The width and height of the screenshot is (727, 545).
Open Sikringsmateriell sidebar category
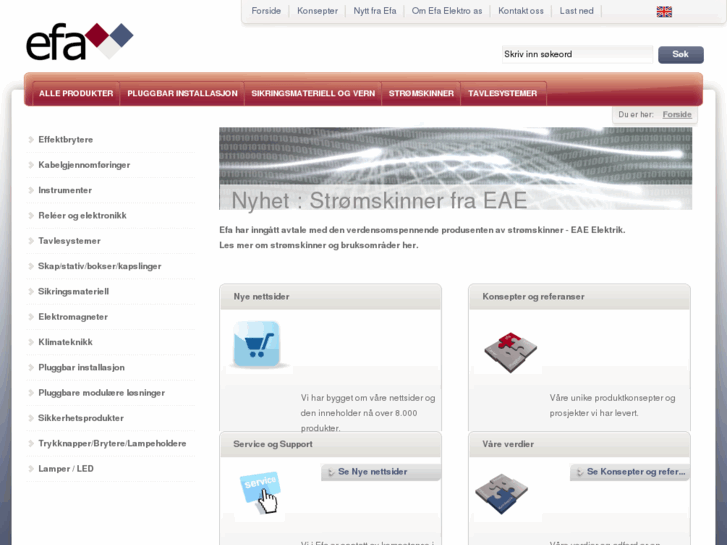point(73,291)
